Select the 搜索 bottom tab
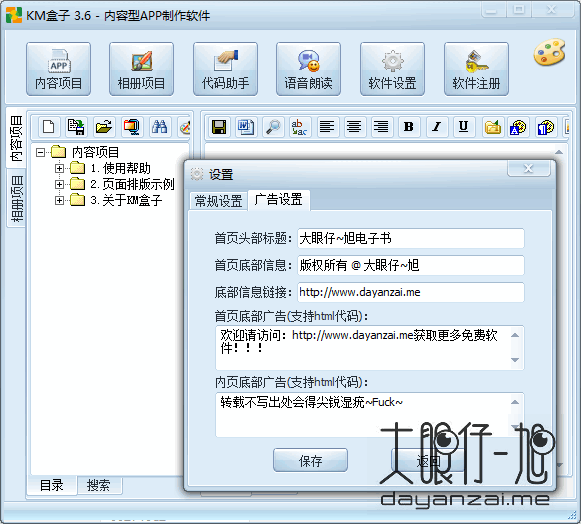The width and height of the screenshot is (581, 524). click(99, 485)
